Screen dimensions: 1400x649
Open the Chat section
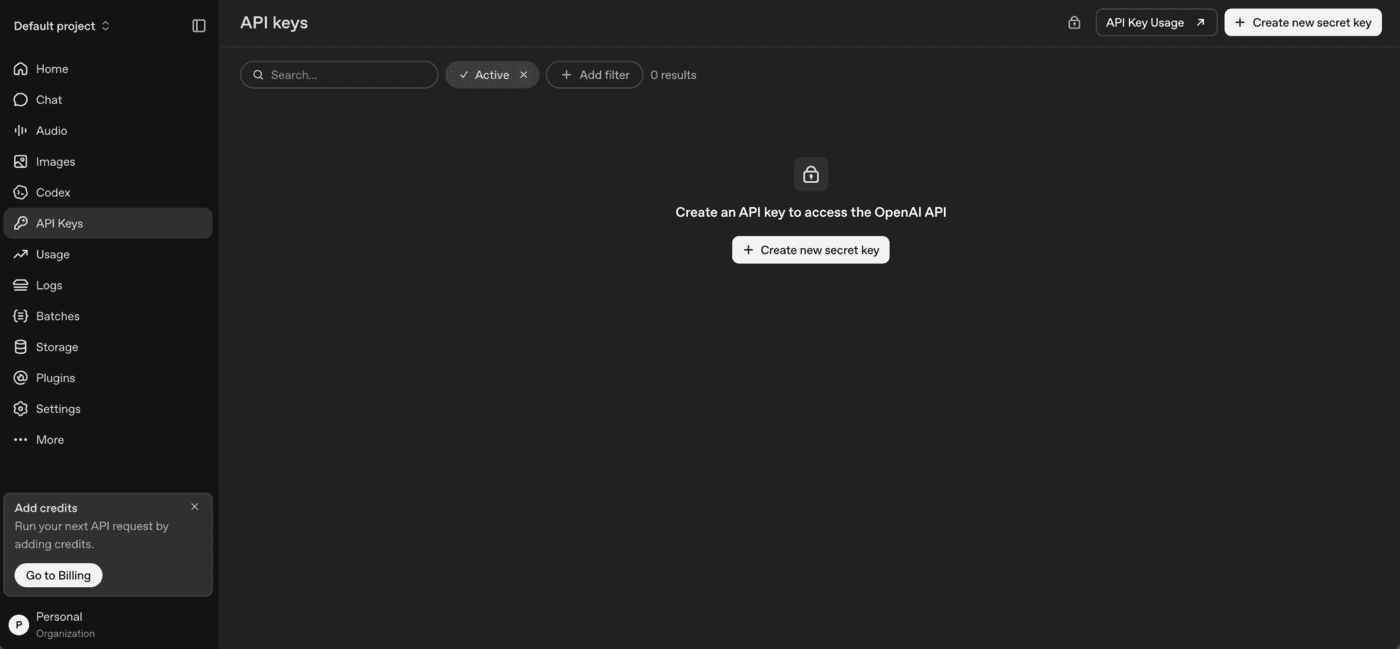tap(108, 100)
